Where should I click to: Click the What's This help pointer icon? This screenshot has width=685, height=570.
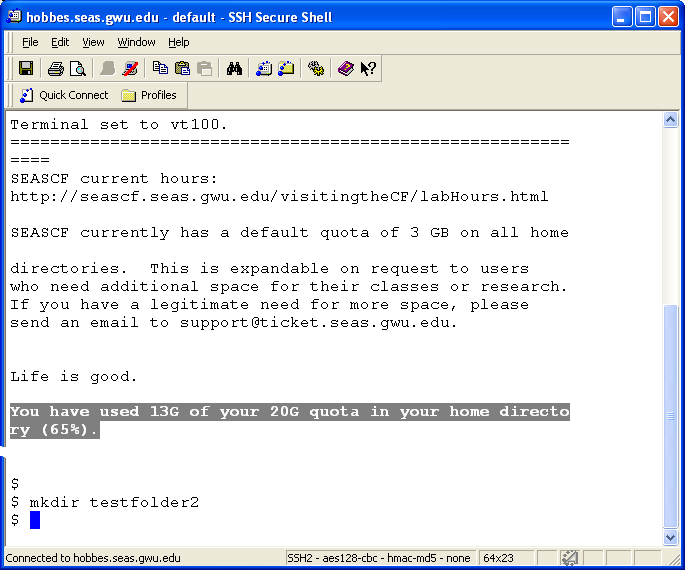point(368,69)
